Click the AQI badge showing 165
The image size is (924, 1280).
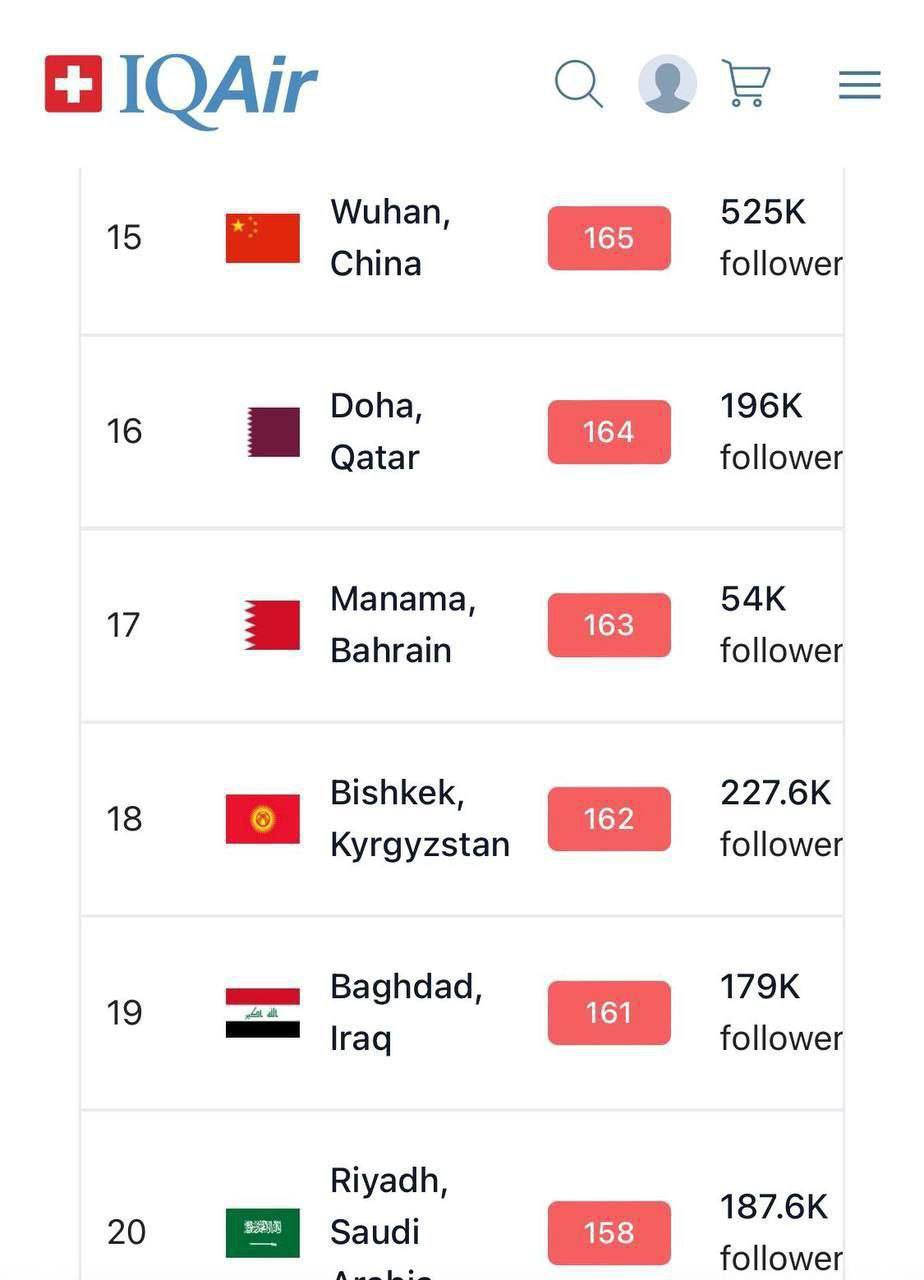pos(608,238)
